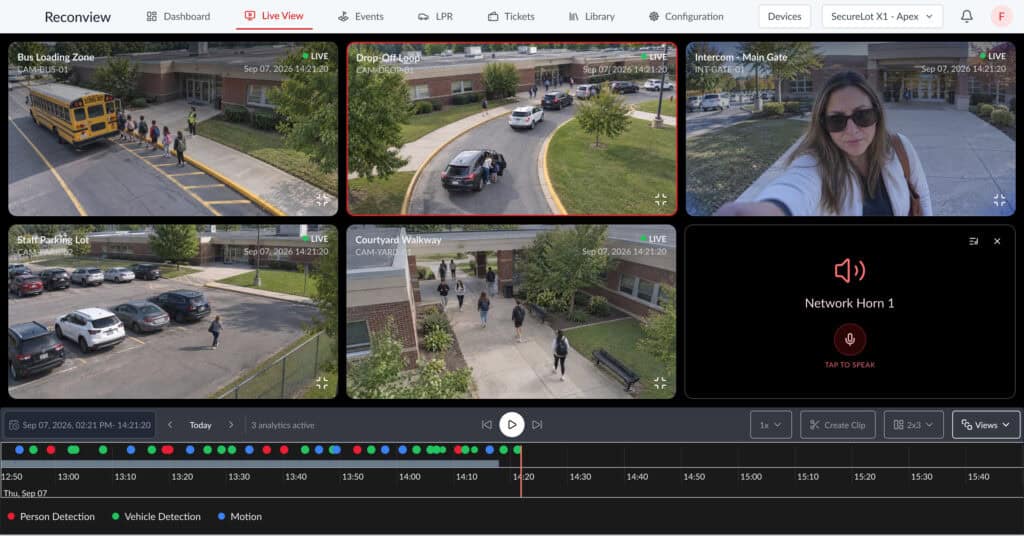Expand the Staff Parking Lot camera fullscreen
The height and width of the screenshot is (536, 1024).
coord(322,383)
